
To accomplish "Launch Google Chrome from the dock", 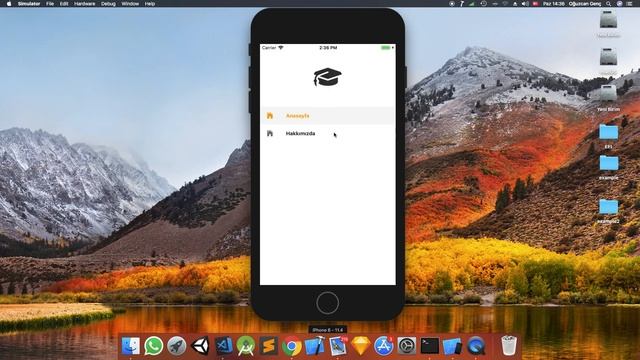I will (291, 346).
